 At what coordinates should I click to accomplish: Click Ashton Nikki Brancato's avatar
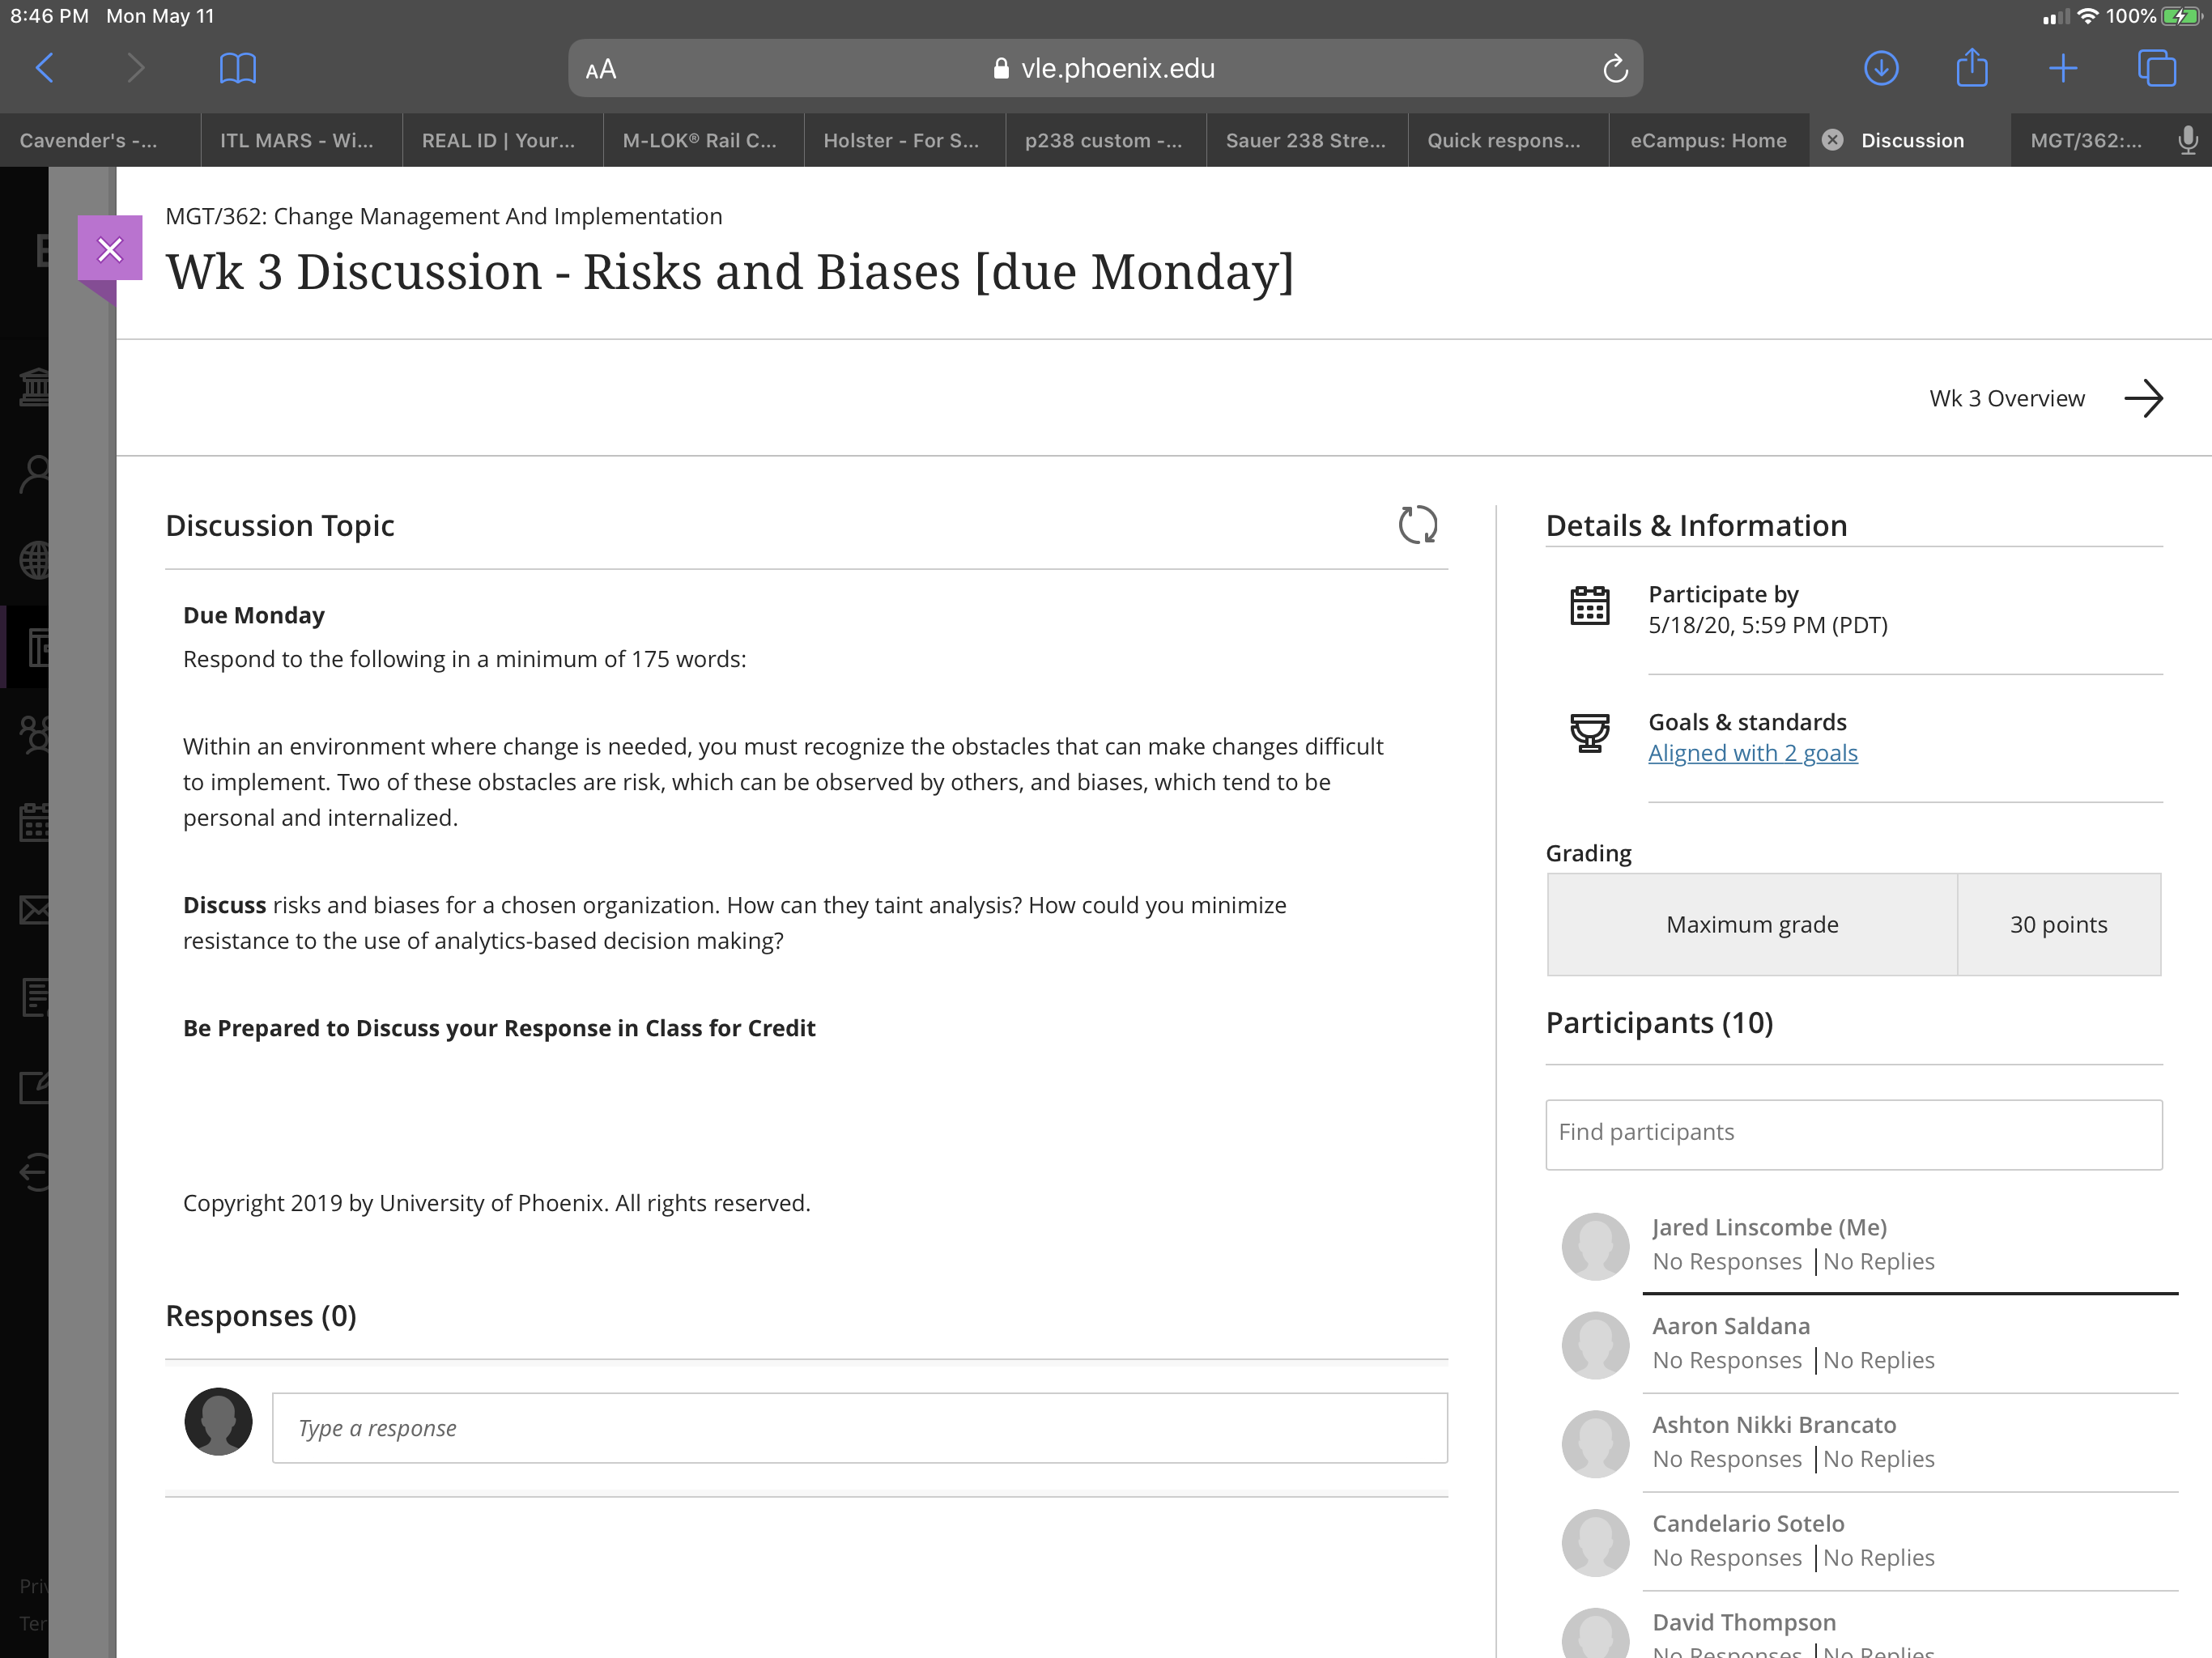click(1595, 1444)
